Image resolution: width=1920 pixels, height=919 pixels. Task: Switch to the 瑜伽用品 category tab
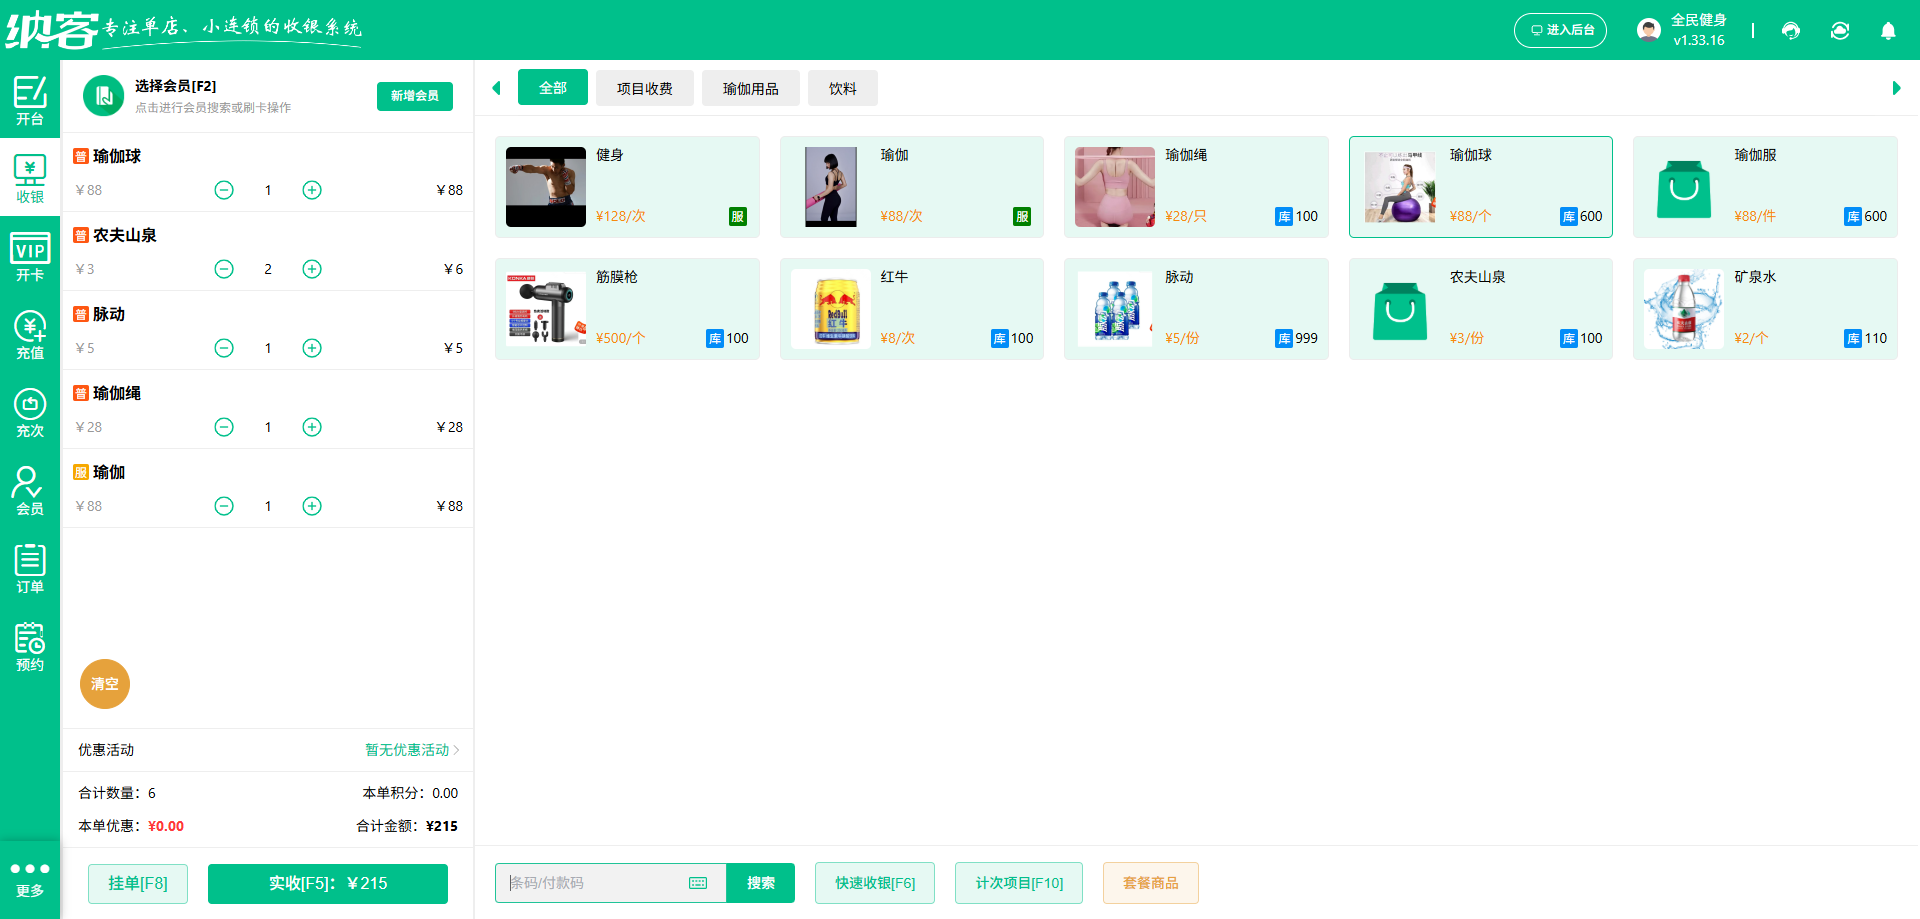pos(750,88)
